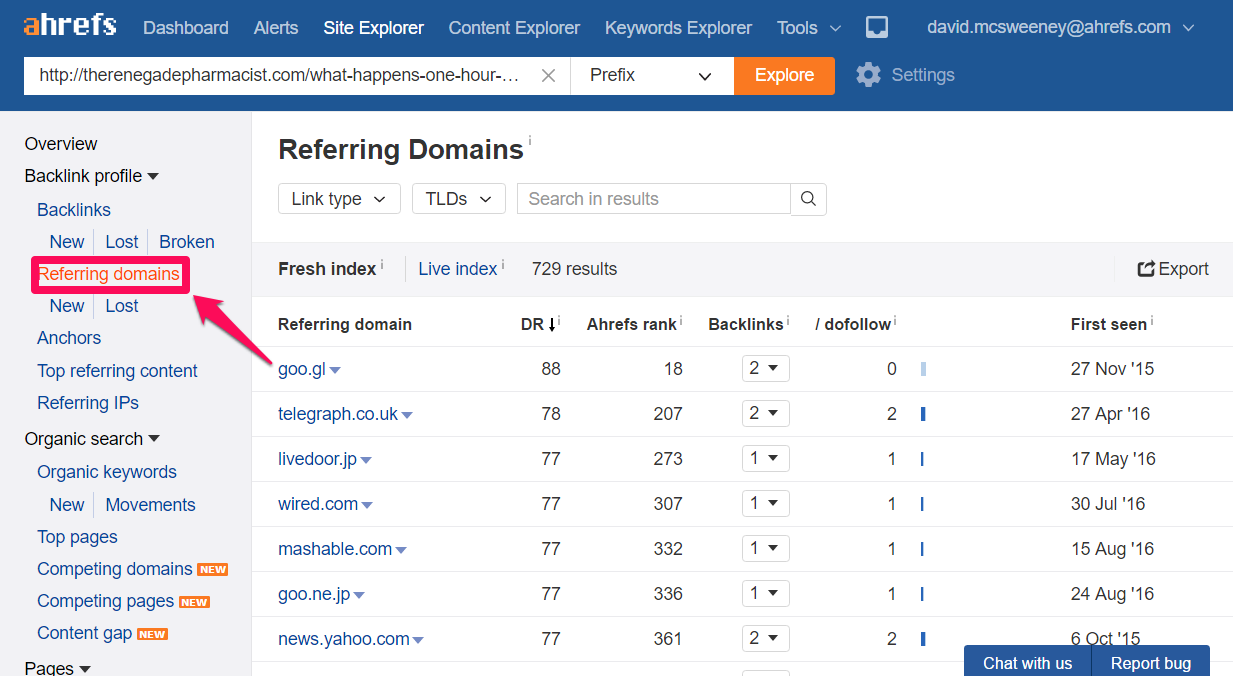1233x676 pixels.
Task: Click the ahrefs logo
Action: tap(70, 26)
